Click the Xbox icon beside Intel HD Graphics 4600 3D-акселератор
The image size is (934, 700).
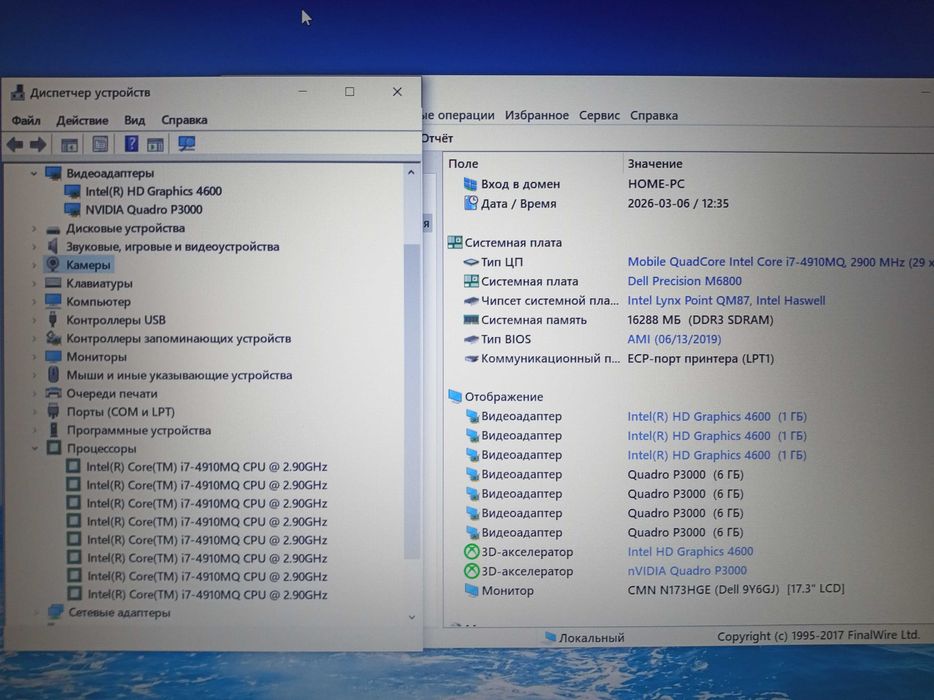coord(471,552)
